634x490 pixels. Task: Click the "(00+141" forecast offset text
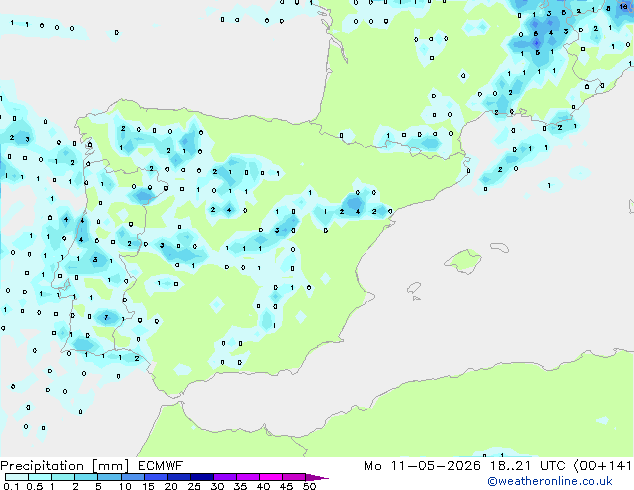coord(602,466)
